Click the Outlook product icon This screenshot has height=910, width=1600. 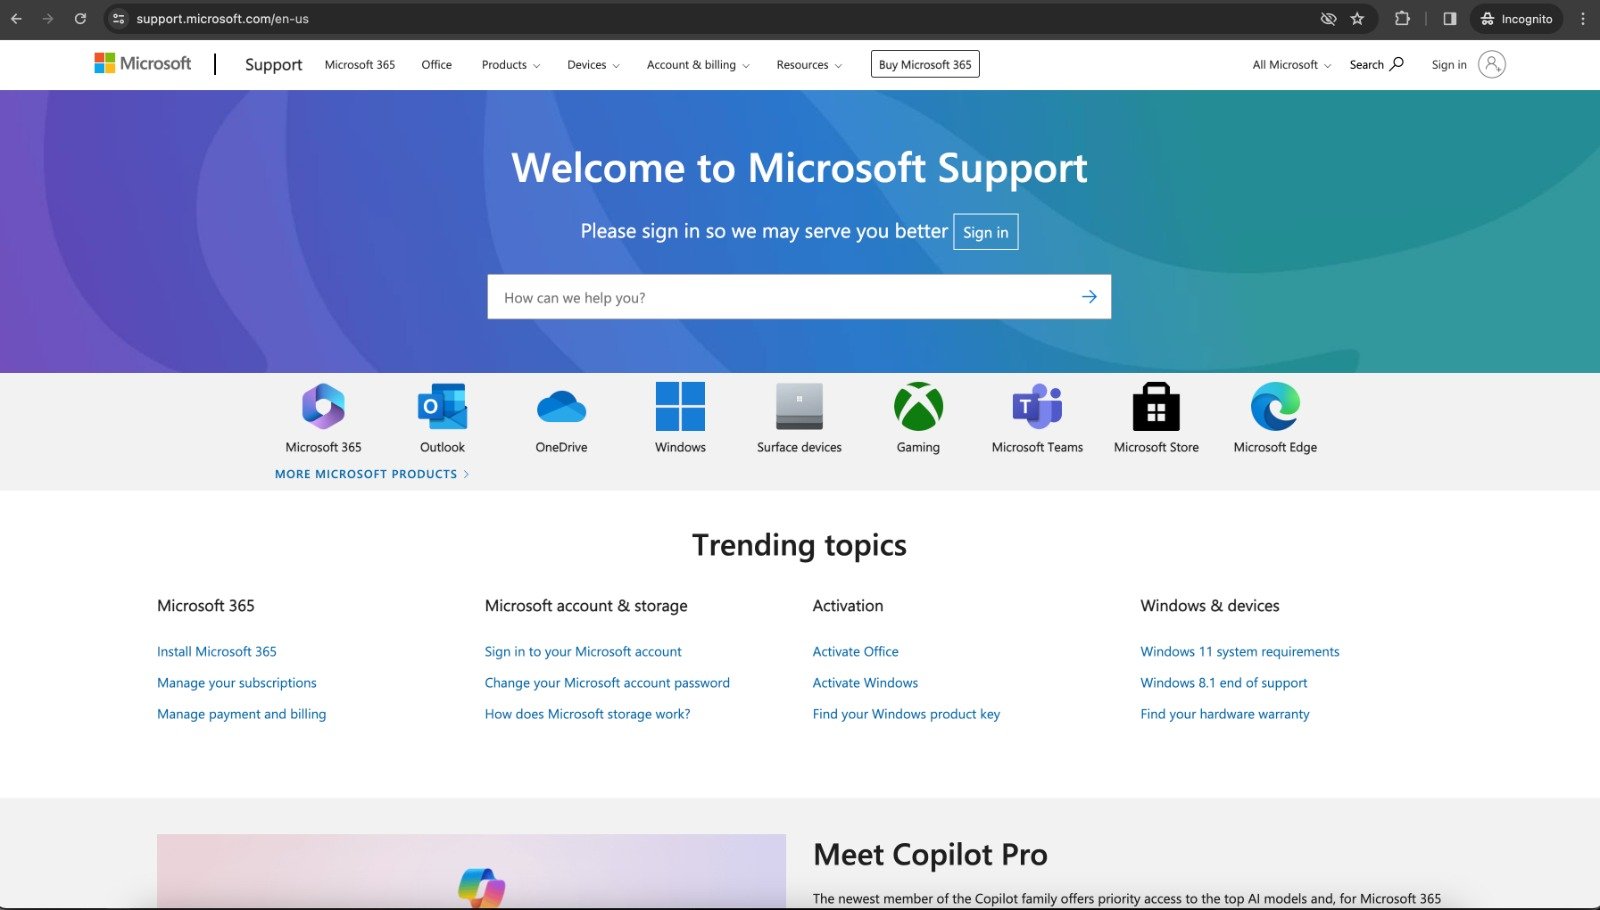(x=442, y=407)
